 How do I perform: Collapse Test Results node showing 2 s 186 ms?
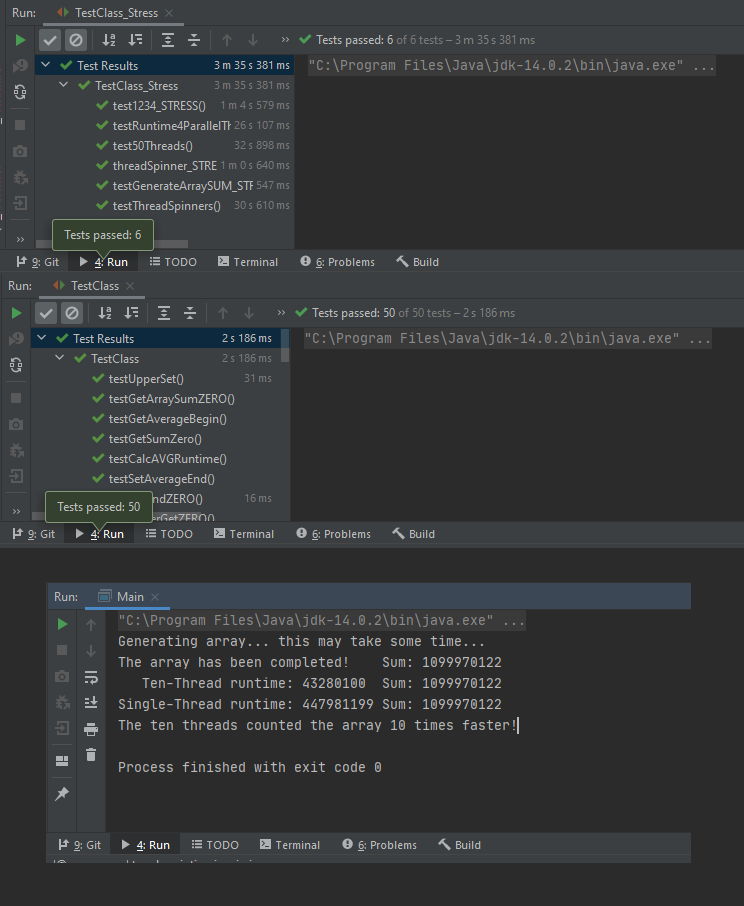pos(43,339)
